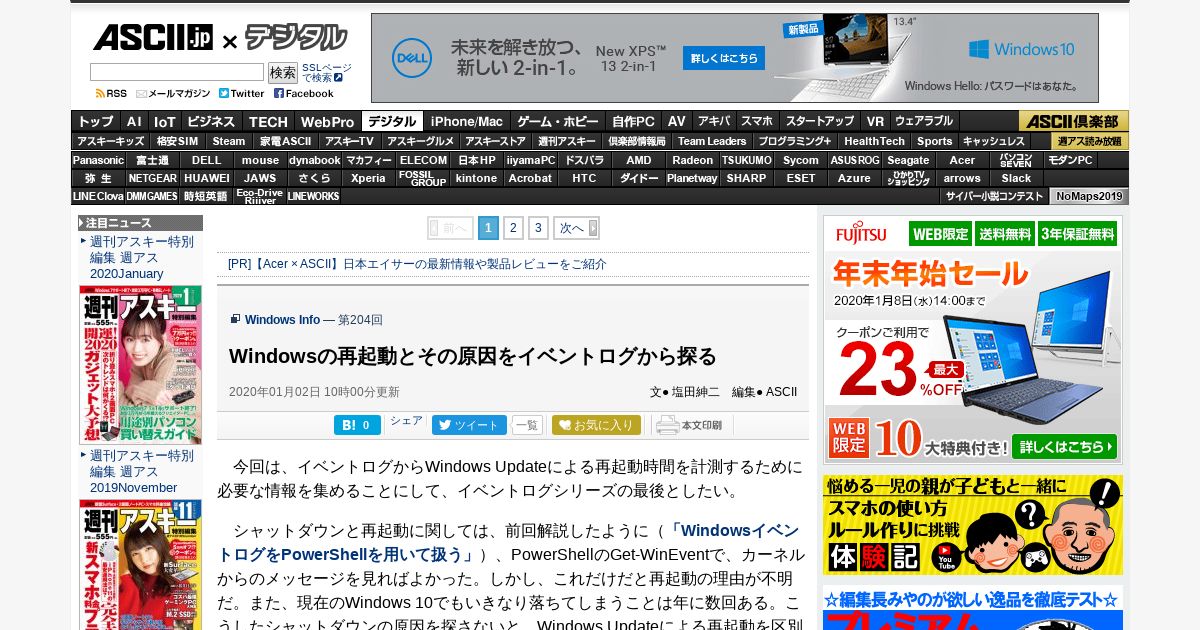Open the AI navigation tab
The height and width of the screenshot is (630, 1200).
click(134, 121)
